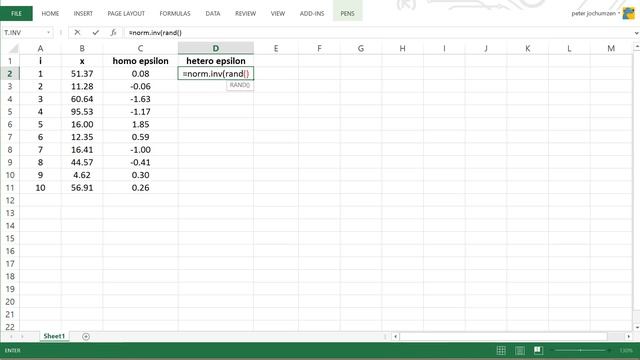This screenshot has width=640, height=360.
Task: Select column M header
Action: click(x=611, y=48)
